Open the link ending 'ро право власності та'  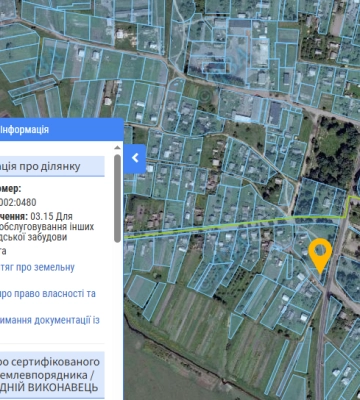tap(48, 294)
